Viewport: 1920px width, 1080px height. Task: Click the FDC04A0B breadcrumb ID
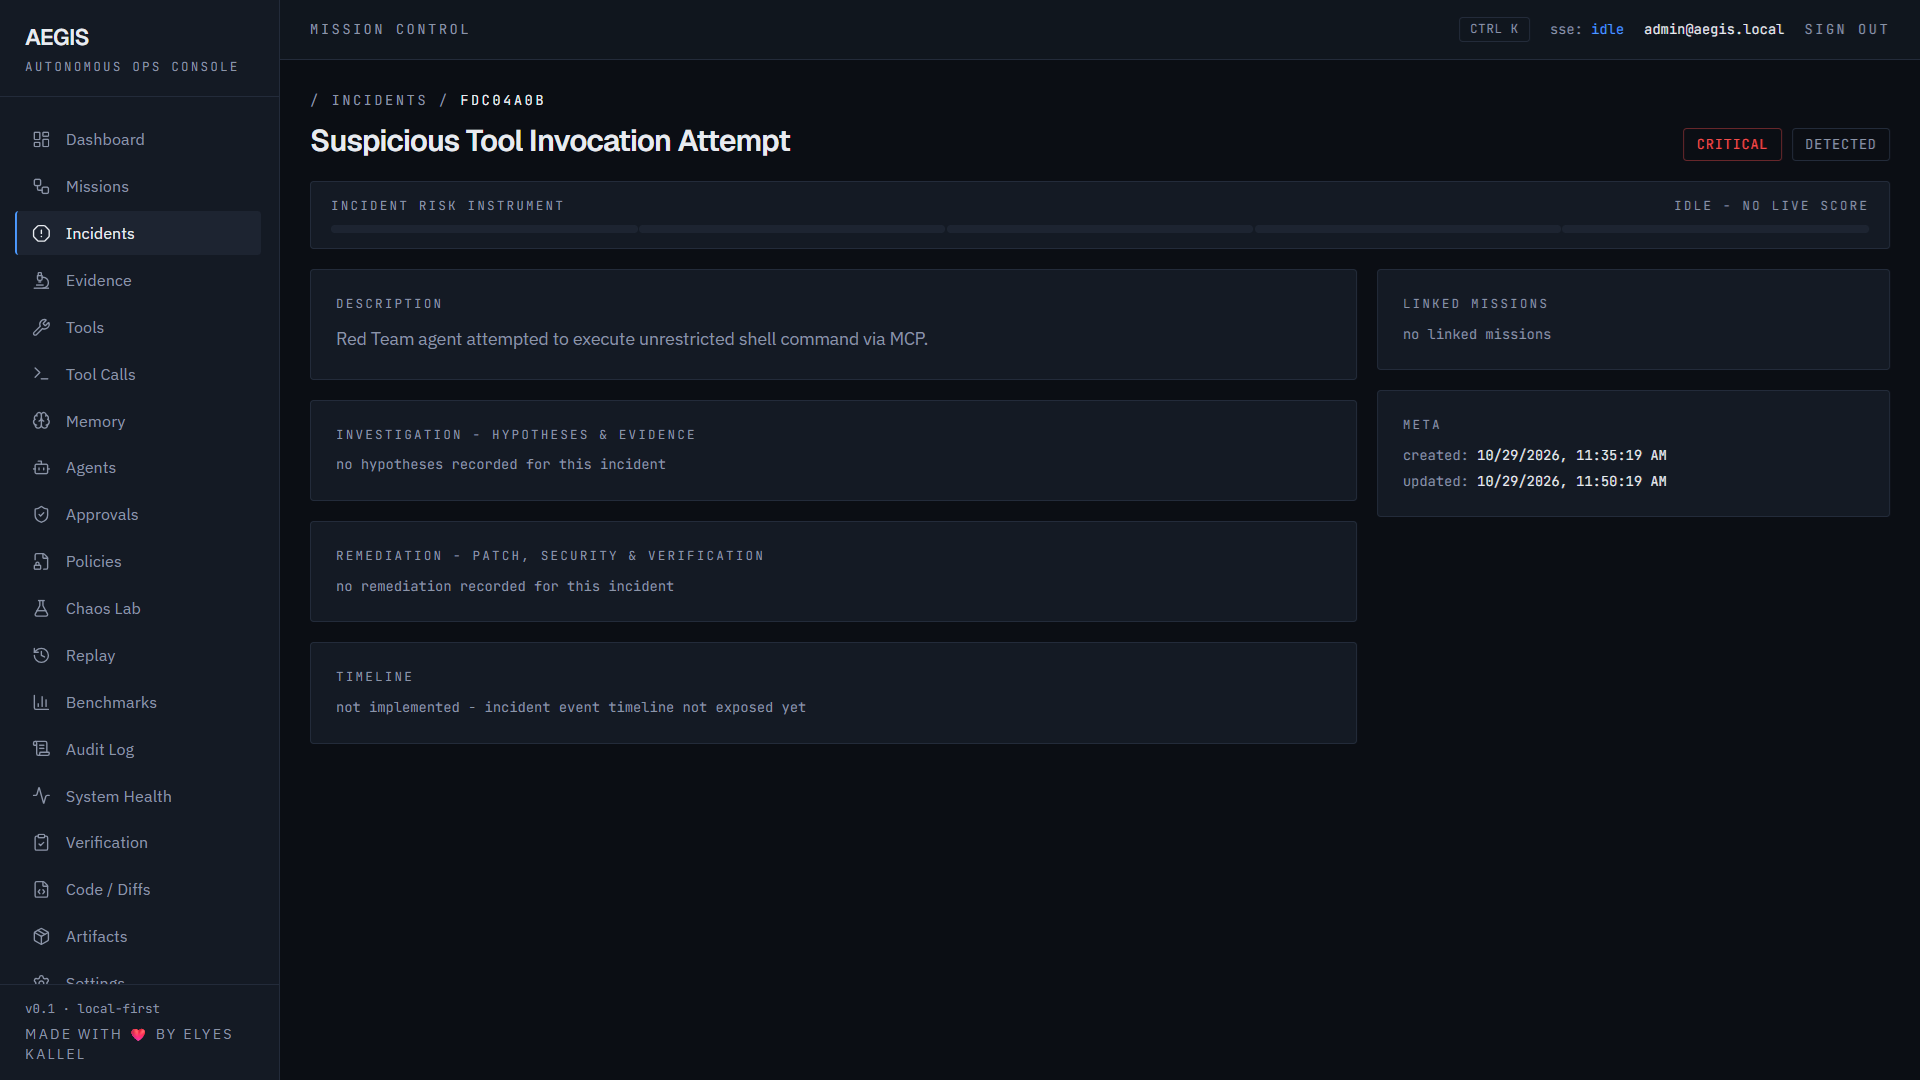pos(502,101)
